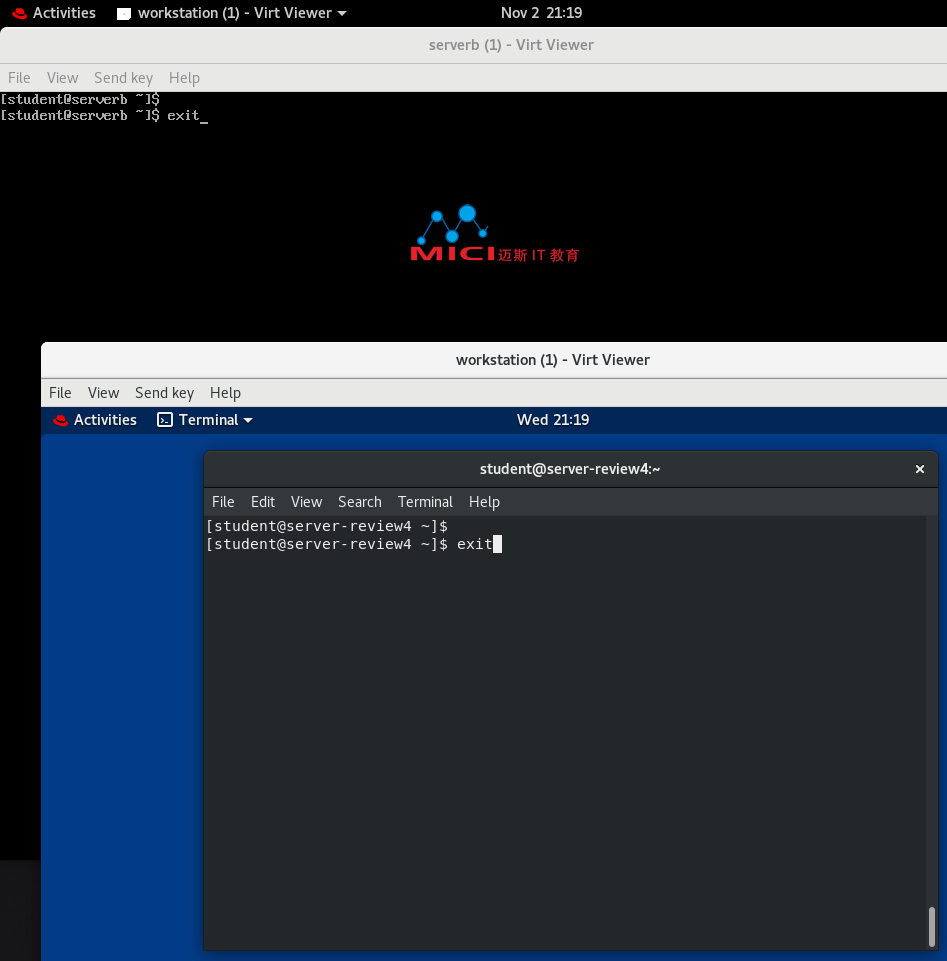The width and height of the screenshot is (947, 961).
Task: Open the Wed 21:19 clock in guest
Action: tap(553, 420)
